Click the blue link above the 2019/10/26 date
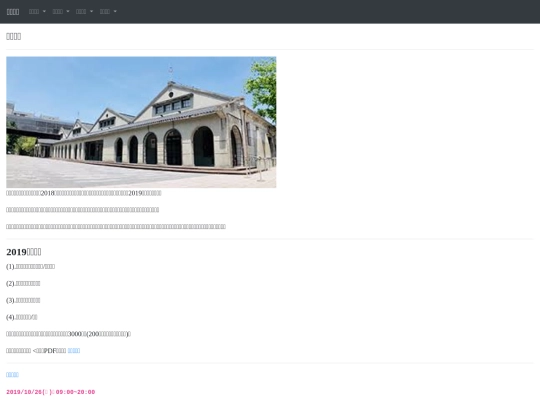The height and width of the screenshot is (405, 540). click(12, 375)
